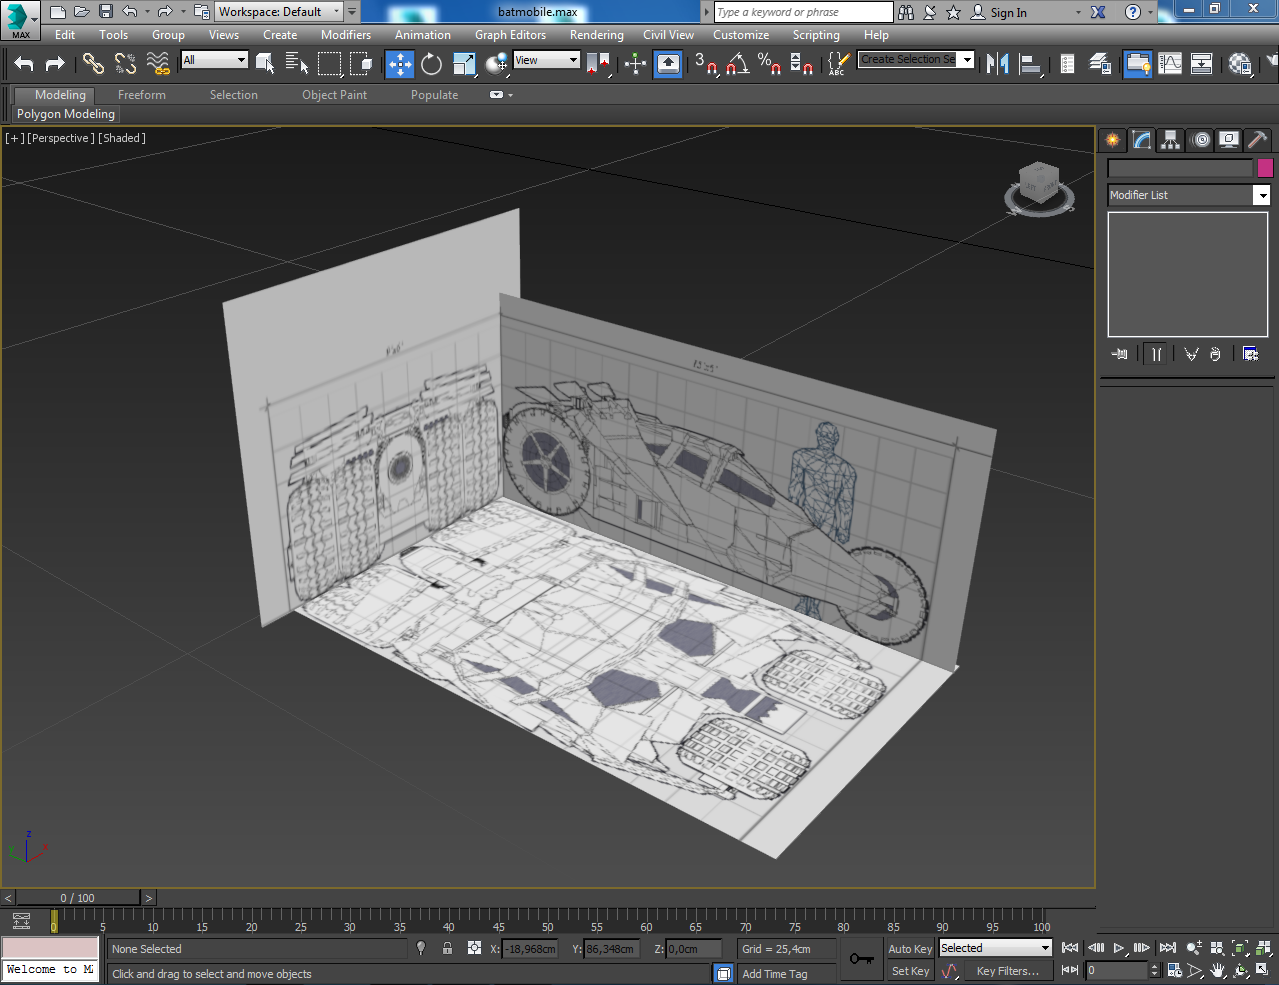Click the magenta object color swatch

point(1265,168)
